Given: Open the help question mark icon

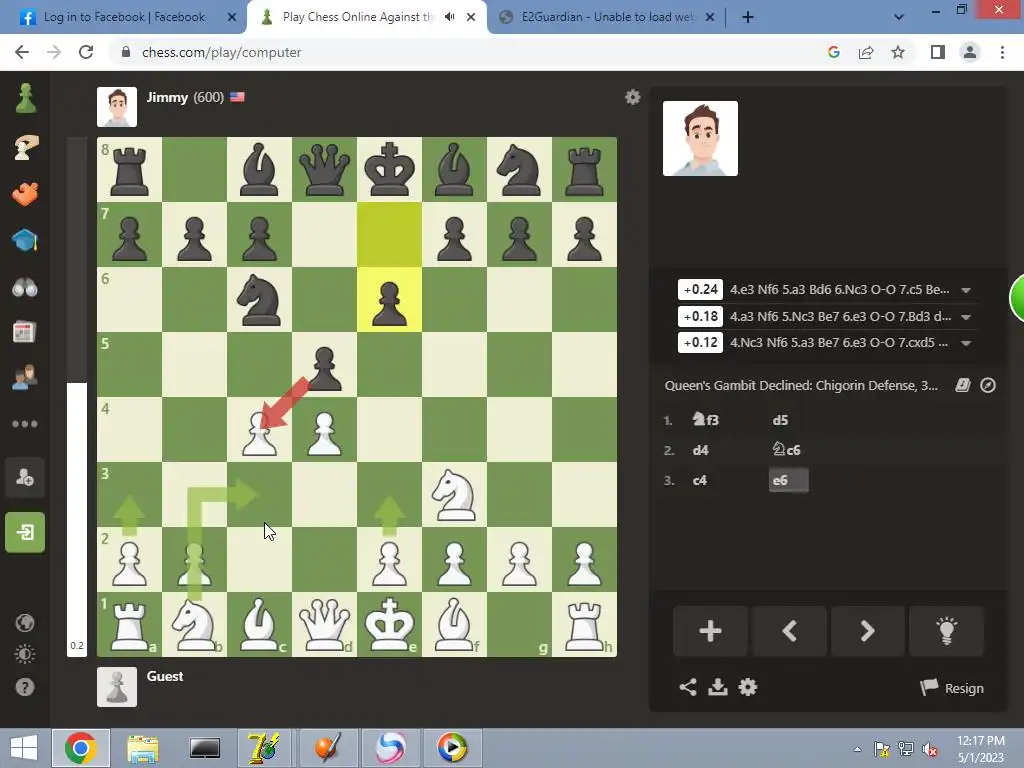Looking at the screenshot, I should tap(25, 687).
